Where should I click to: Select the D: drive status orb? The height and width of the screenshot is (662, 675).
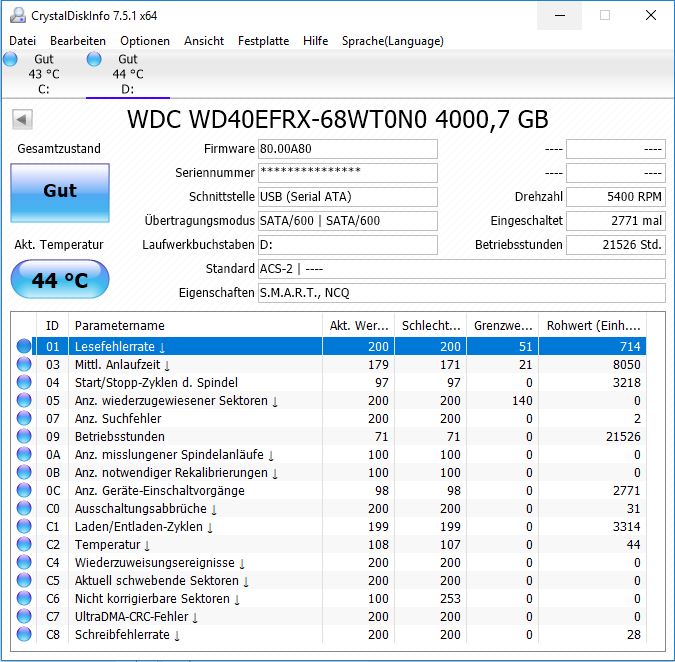(x=94, y=59)
